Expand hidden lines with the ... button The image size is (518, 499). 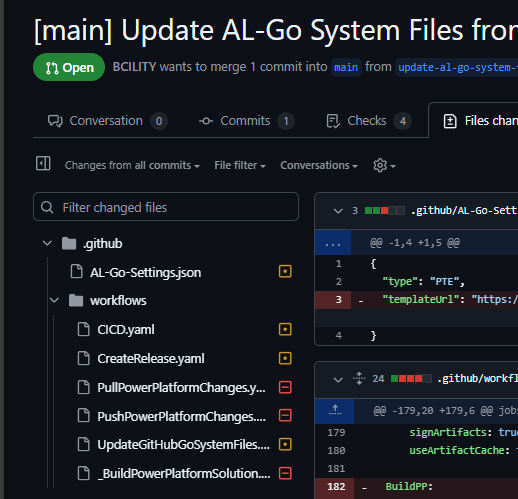pos(333,243)
